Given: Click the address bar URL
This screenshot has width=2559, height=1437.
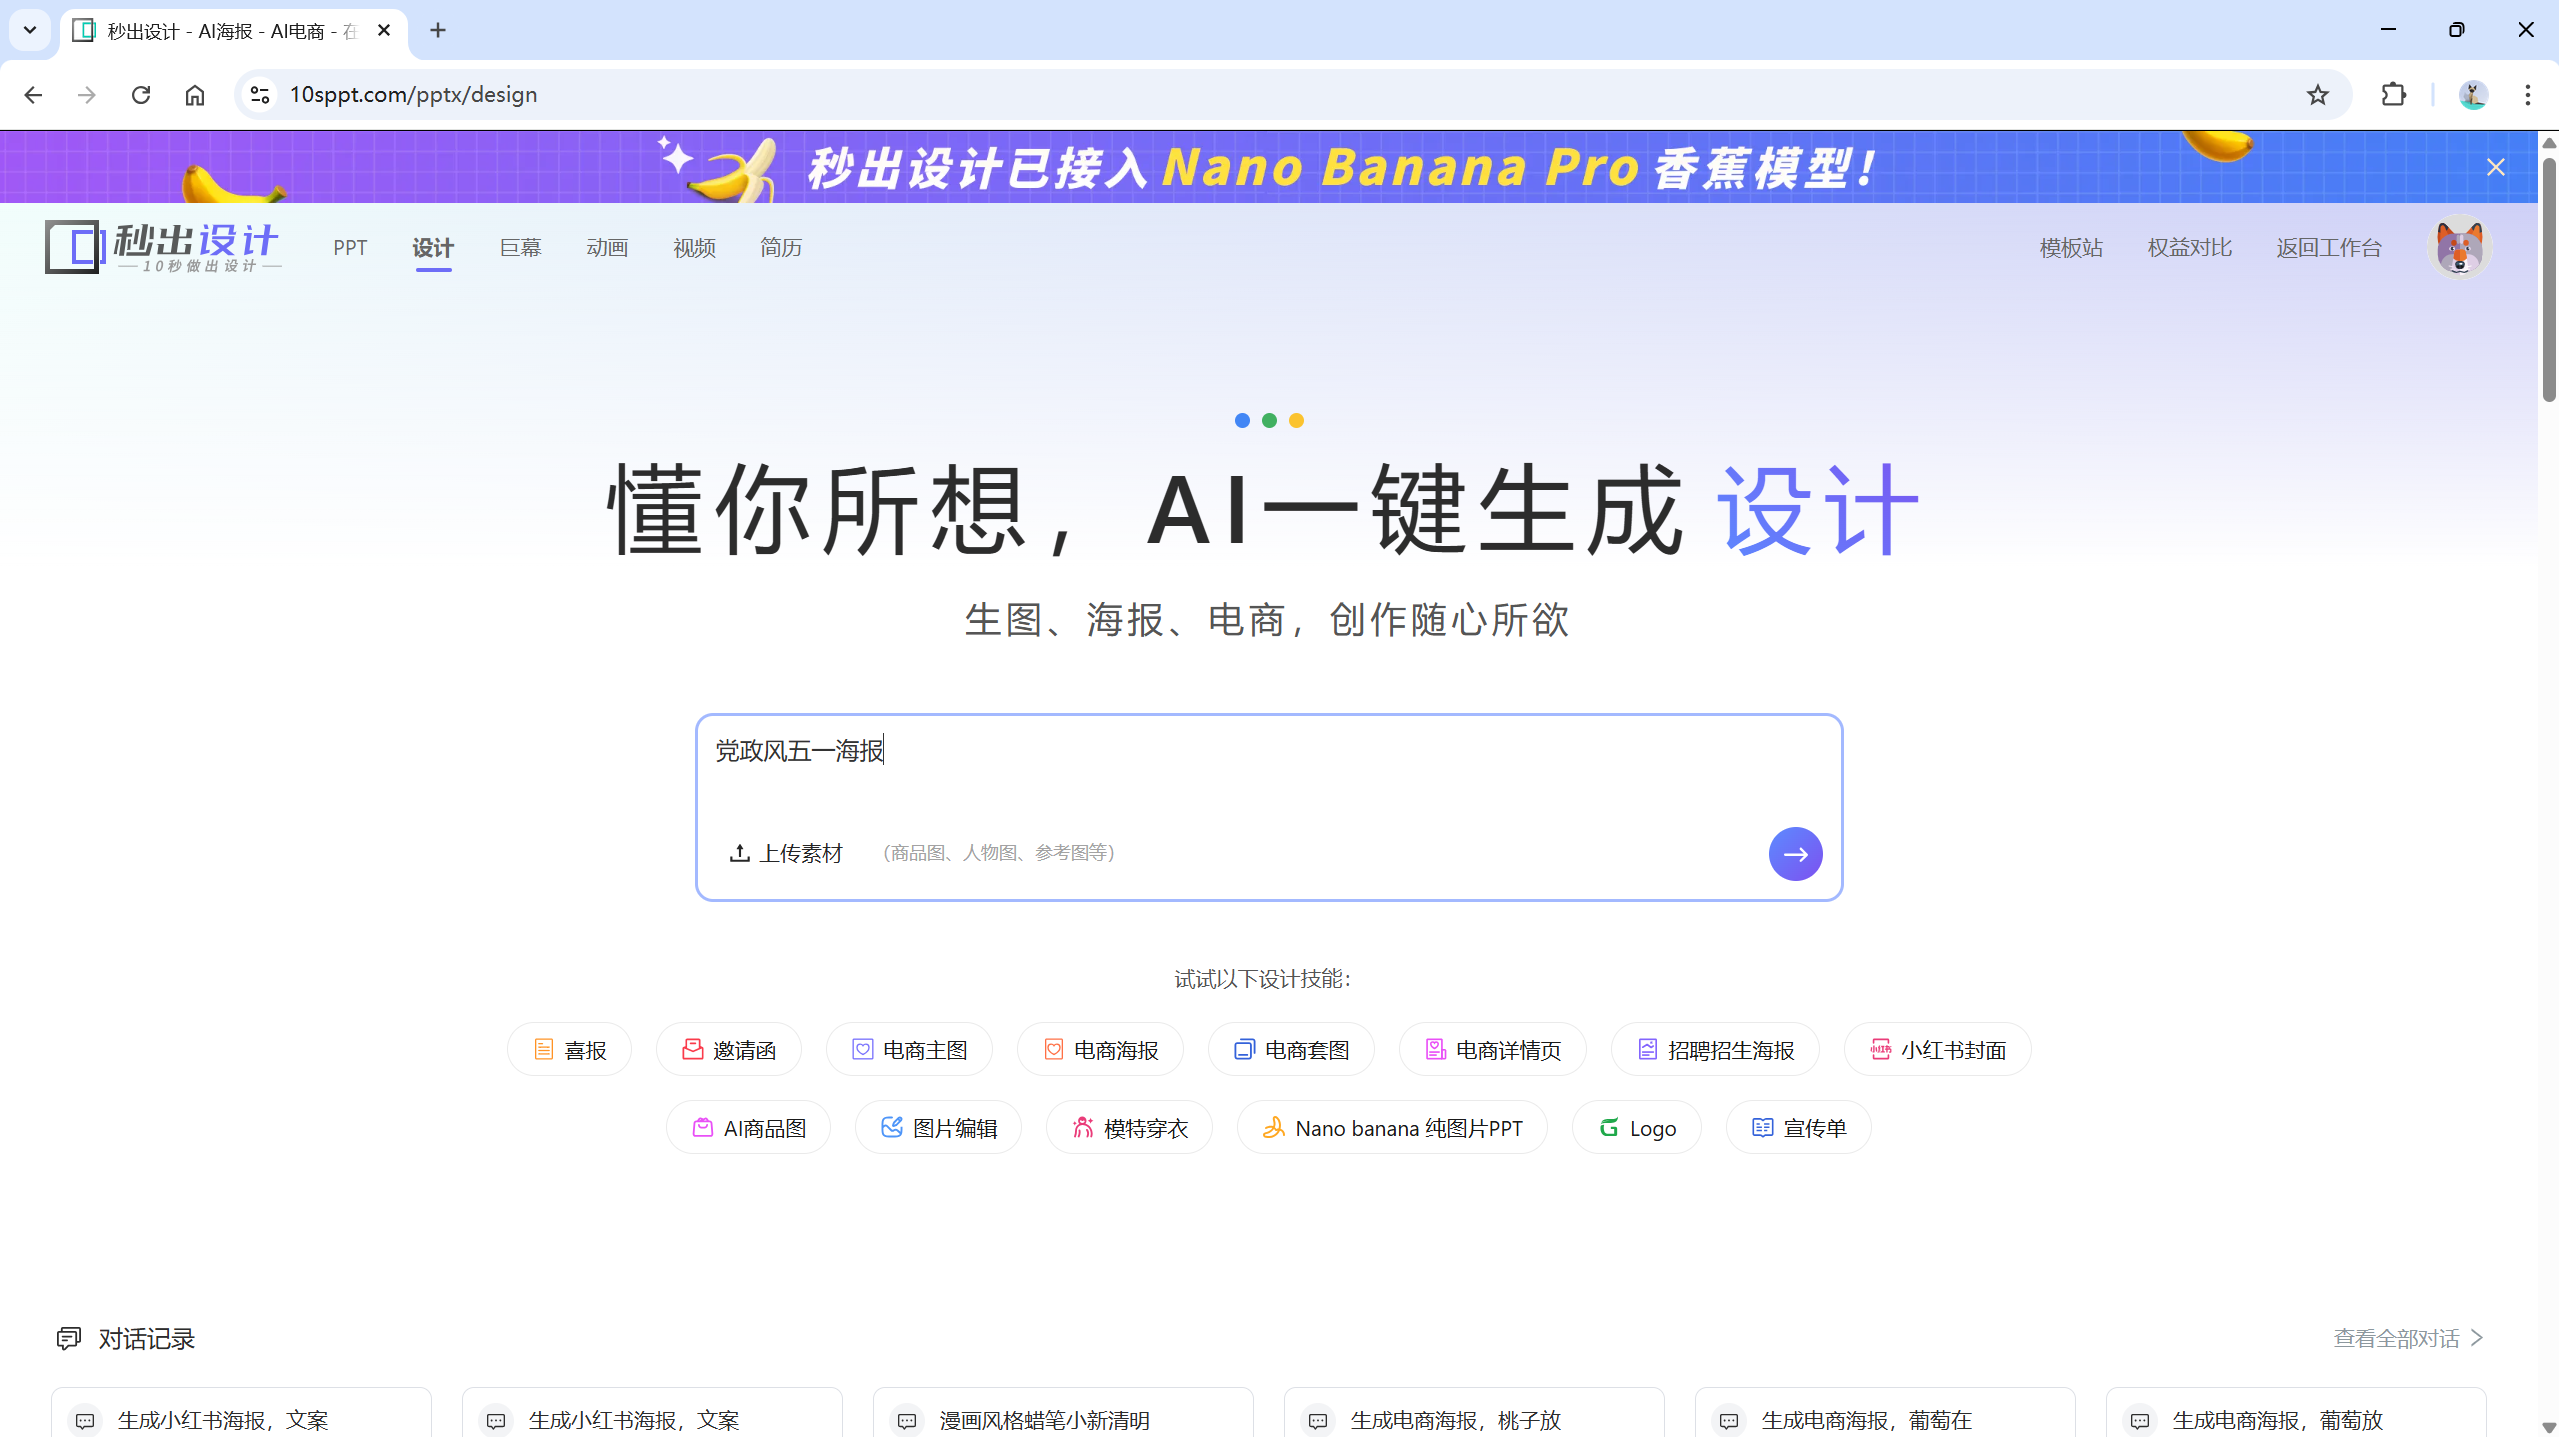Looking at the screenshot, I should (x=413, y=94).
